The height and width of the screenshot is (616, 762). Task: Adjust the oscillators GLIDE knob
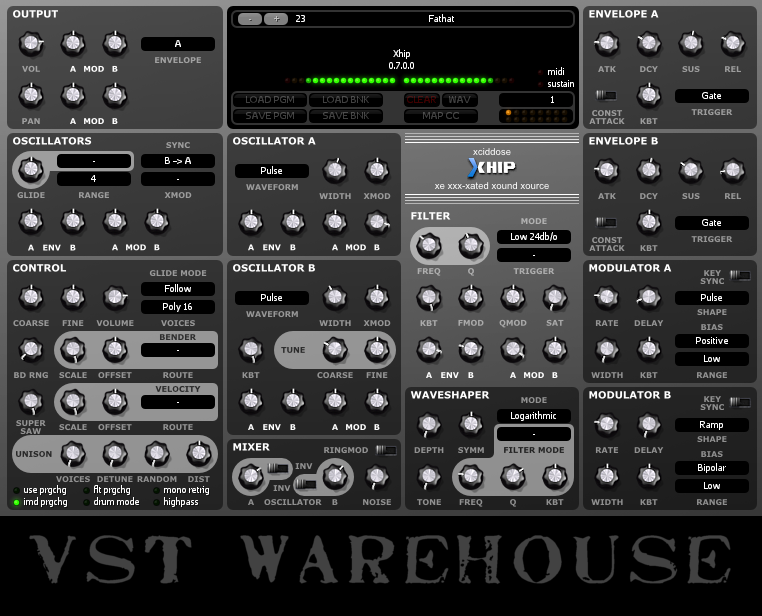coord(31,170)
